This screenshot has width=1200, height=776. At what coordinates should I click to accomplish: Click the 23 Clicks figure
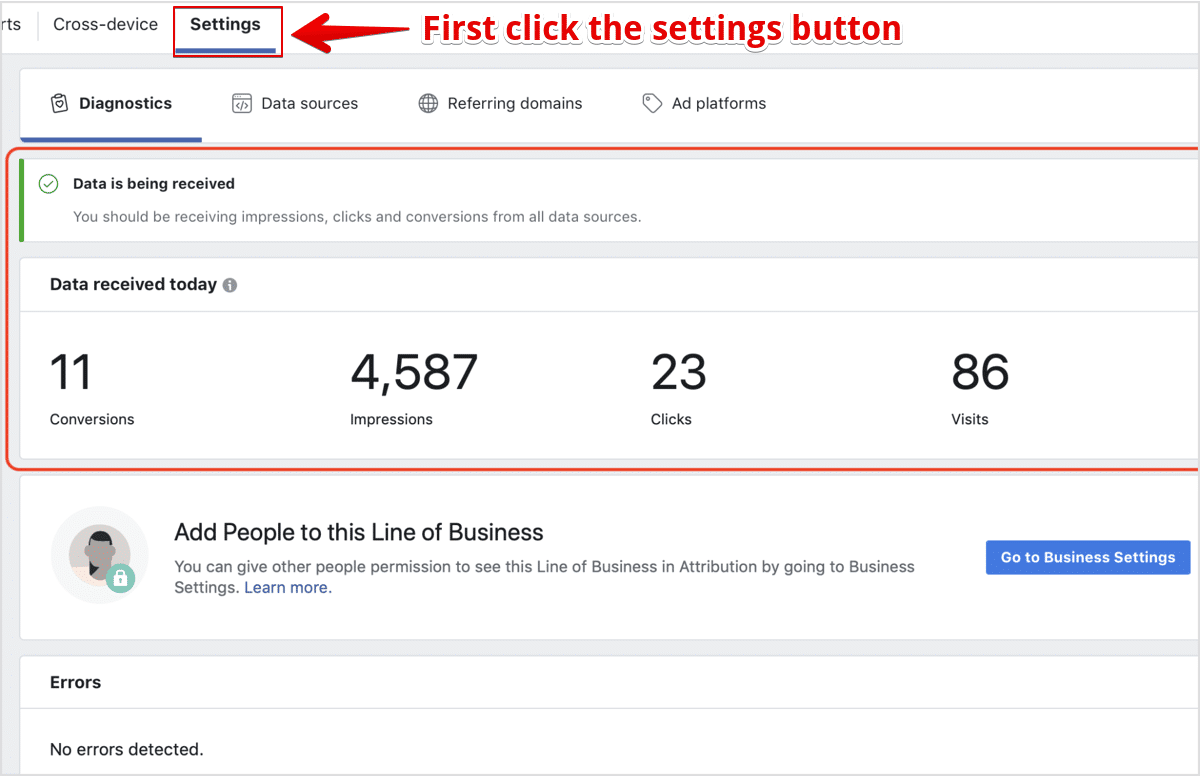pyautogui.click(x=679, y=372)
